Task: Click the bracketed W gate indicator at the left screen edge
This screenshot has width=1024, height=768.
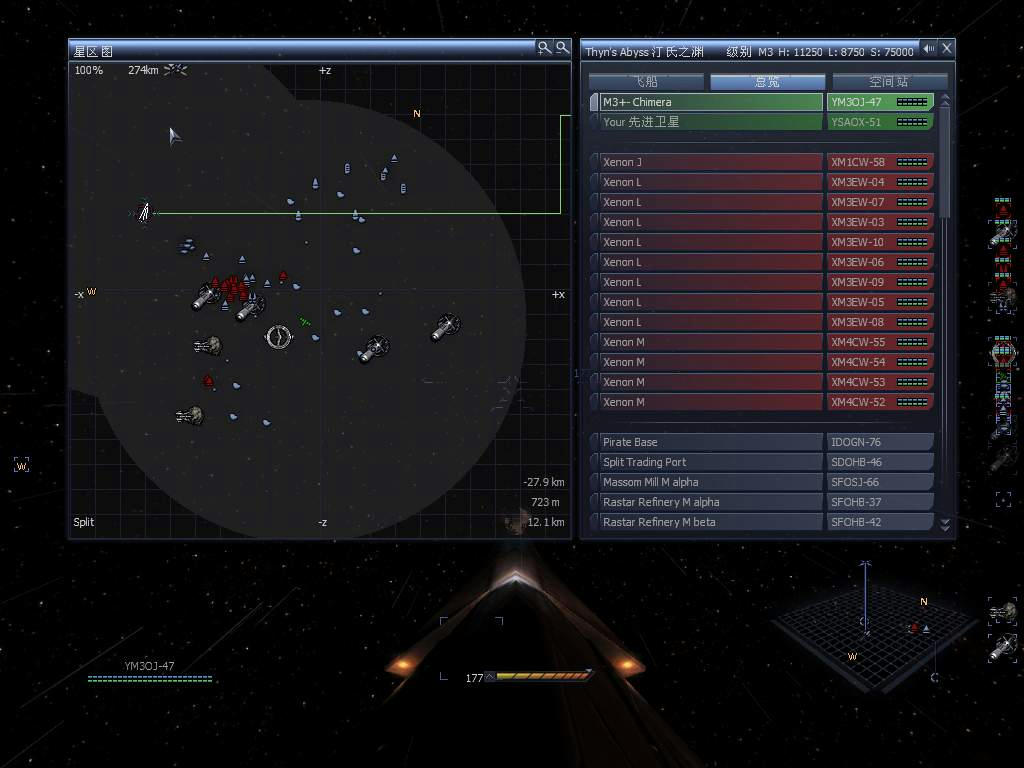Action: click(x=22, y=465)
